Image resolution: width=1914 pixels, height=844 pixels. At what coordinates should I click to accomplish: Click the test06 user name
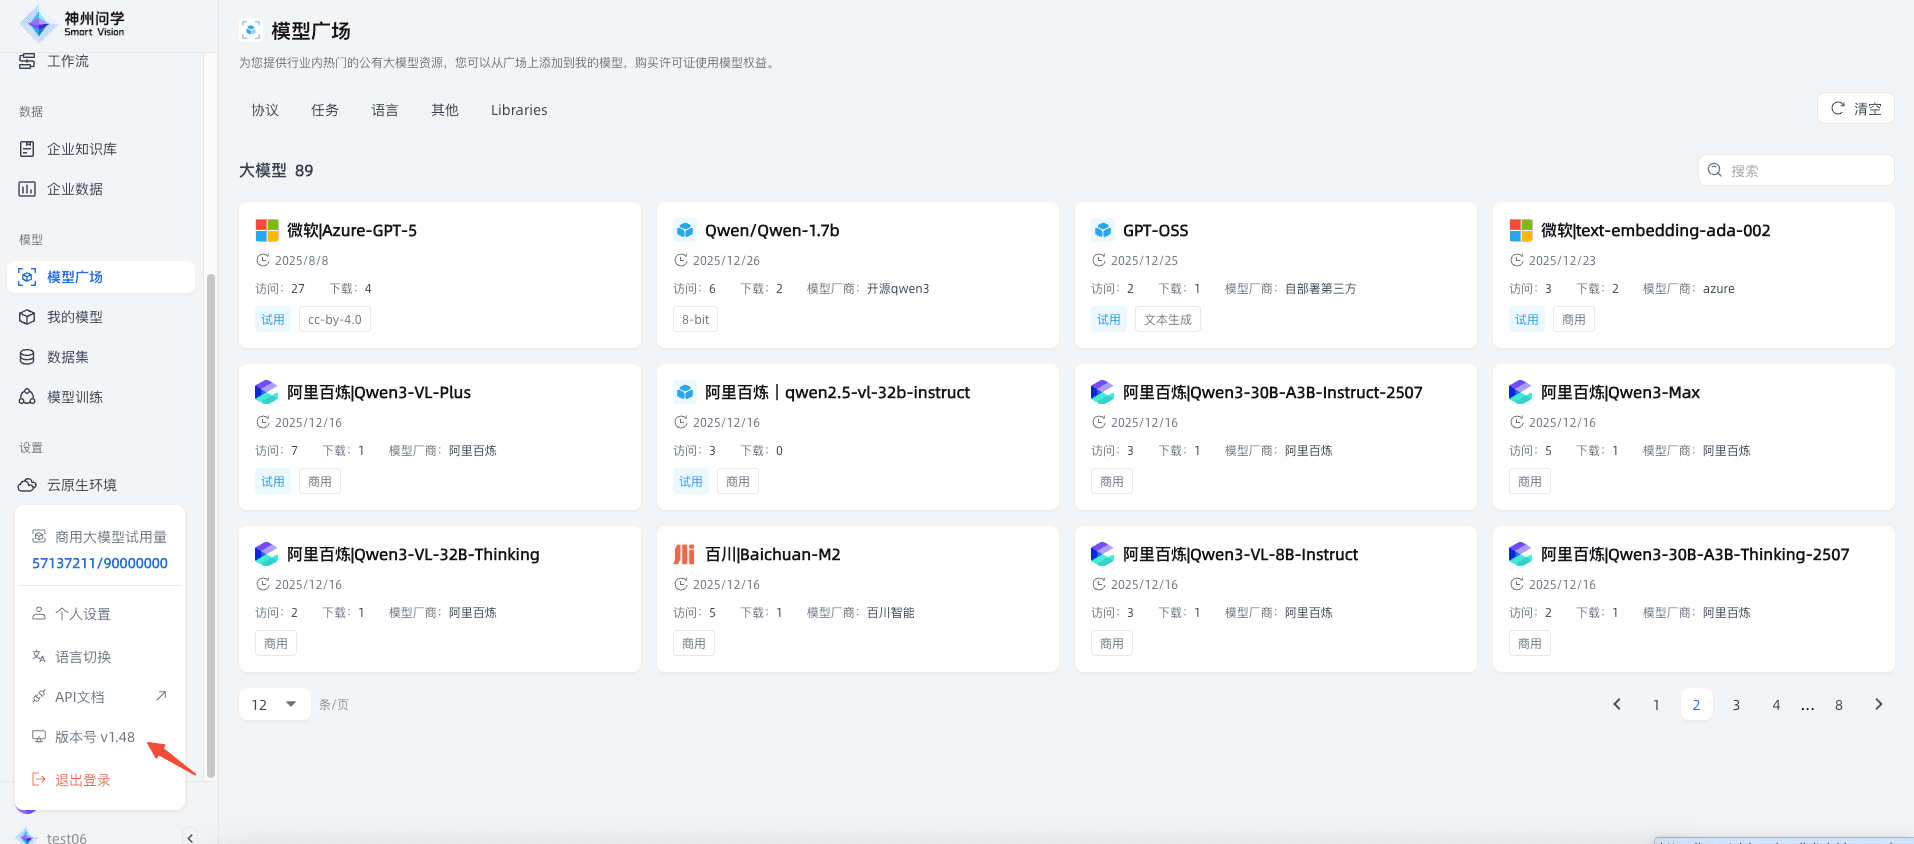click(67, 838)
